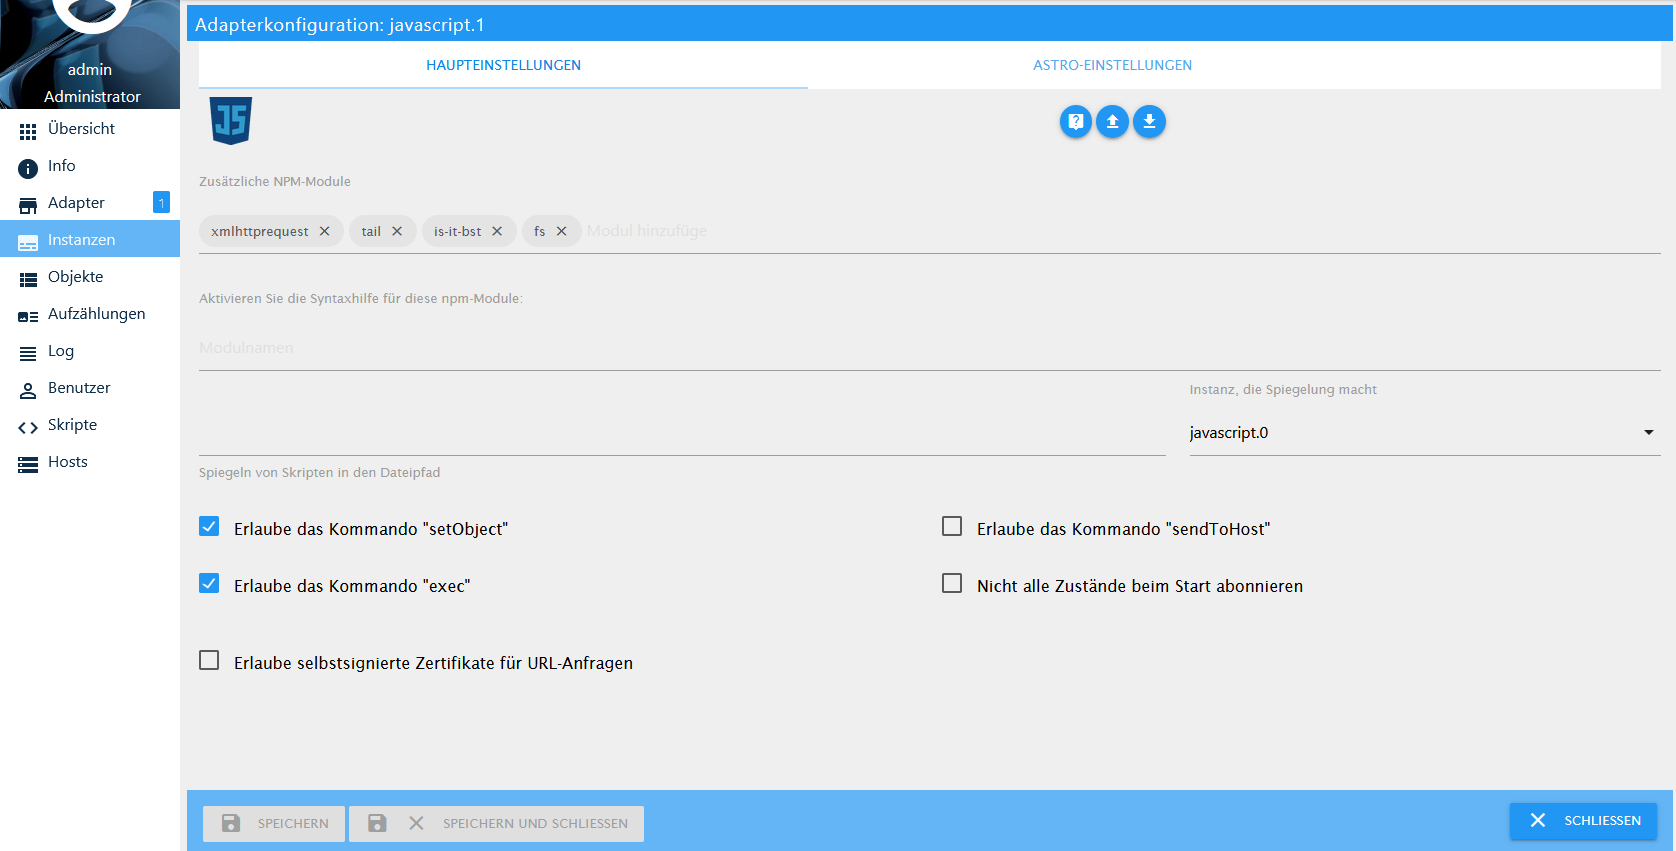Click the Modulnamen syntax help field
Viewport: 1676px width, 851px height.
tap(930, 348)
